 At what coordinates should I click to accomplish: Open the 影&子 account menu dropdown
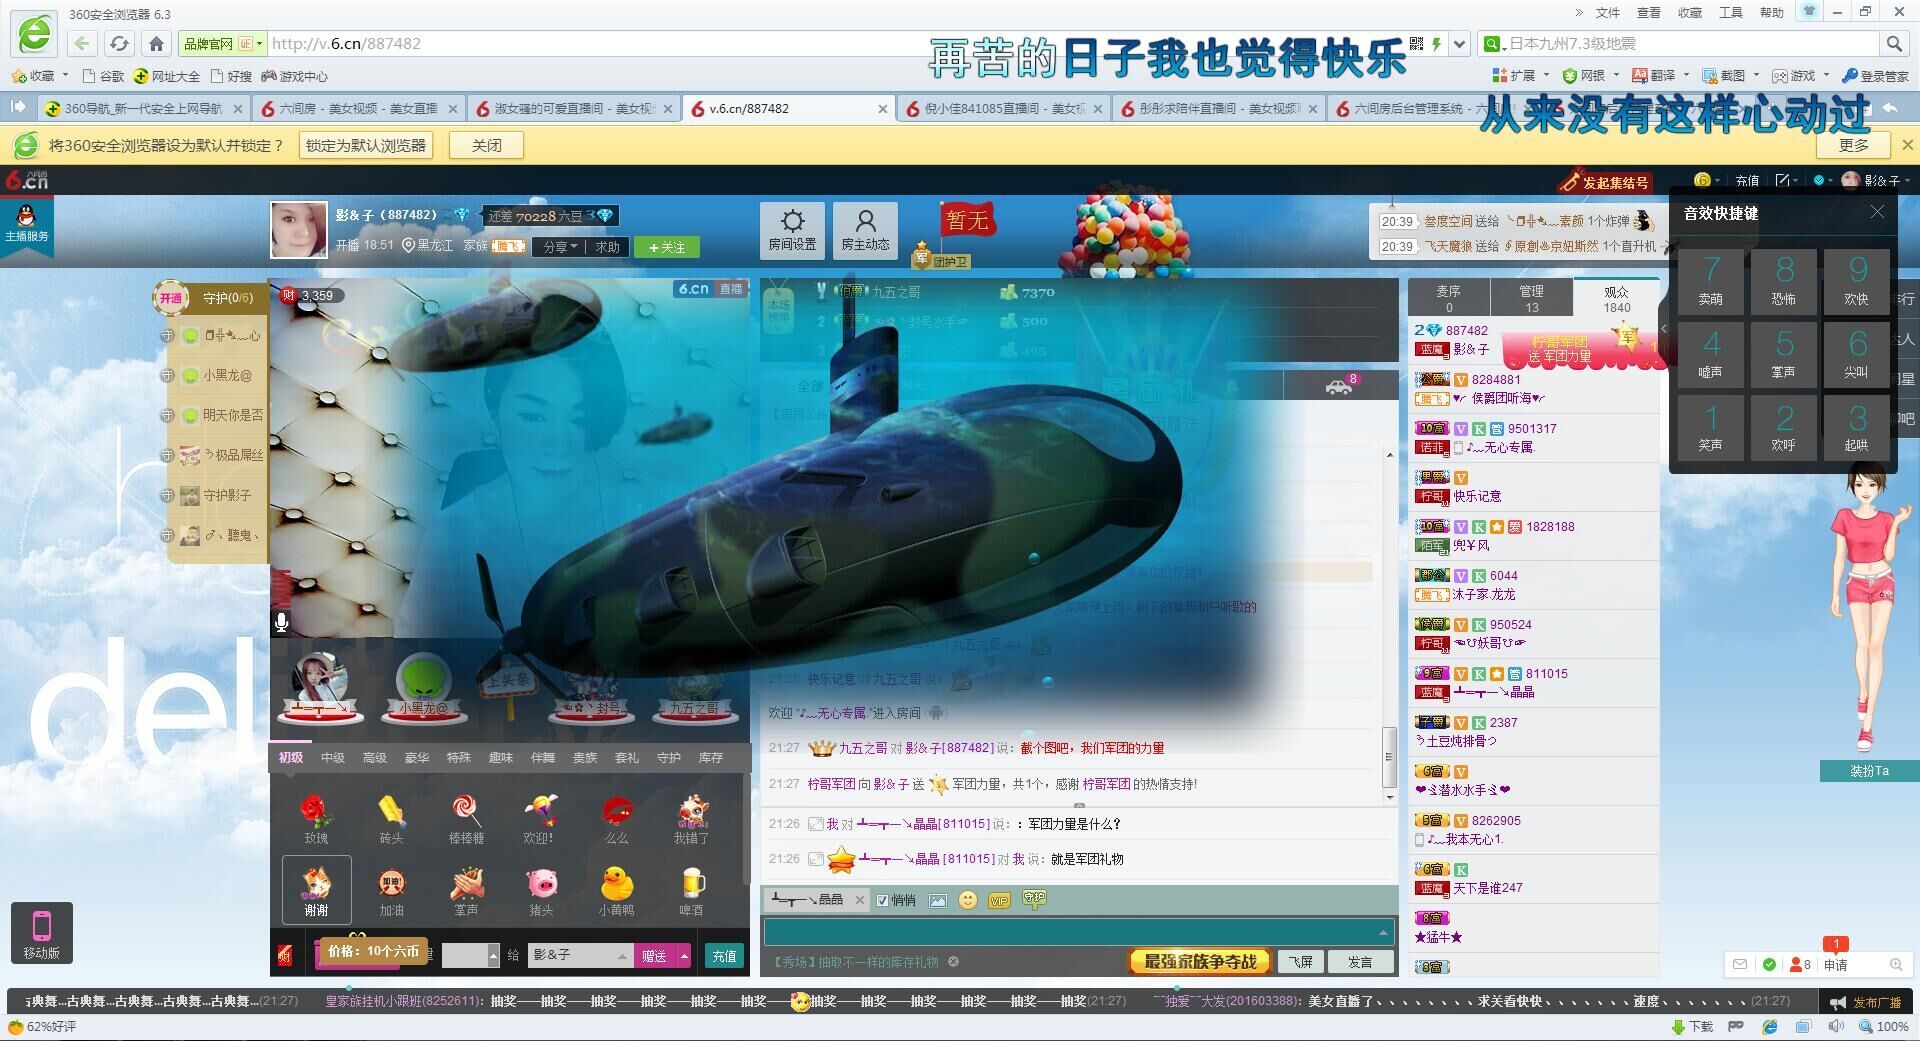1876,180
